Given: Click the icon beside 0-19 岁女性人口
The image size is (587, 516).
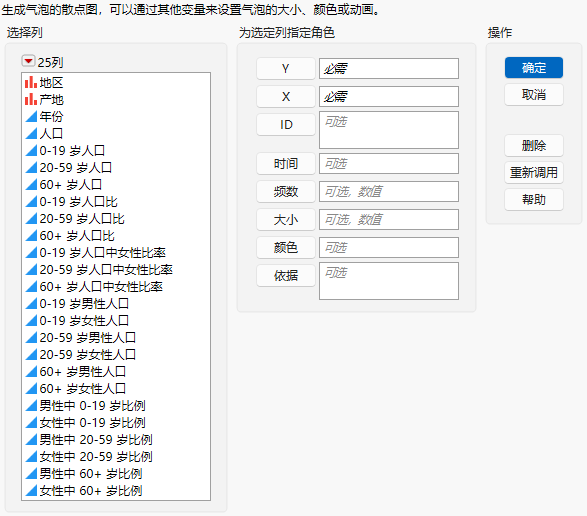Looking at the screenshot, I should pyautogui.click(x=31, y=321).
